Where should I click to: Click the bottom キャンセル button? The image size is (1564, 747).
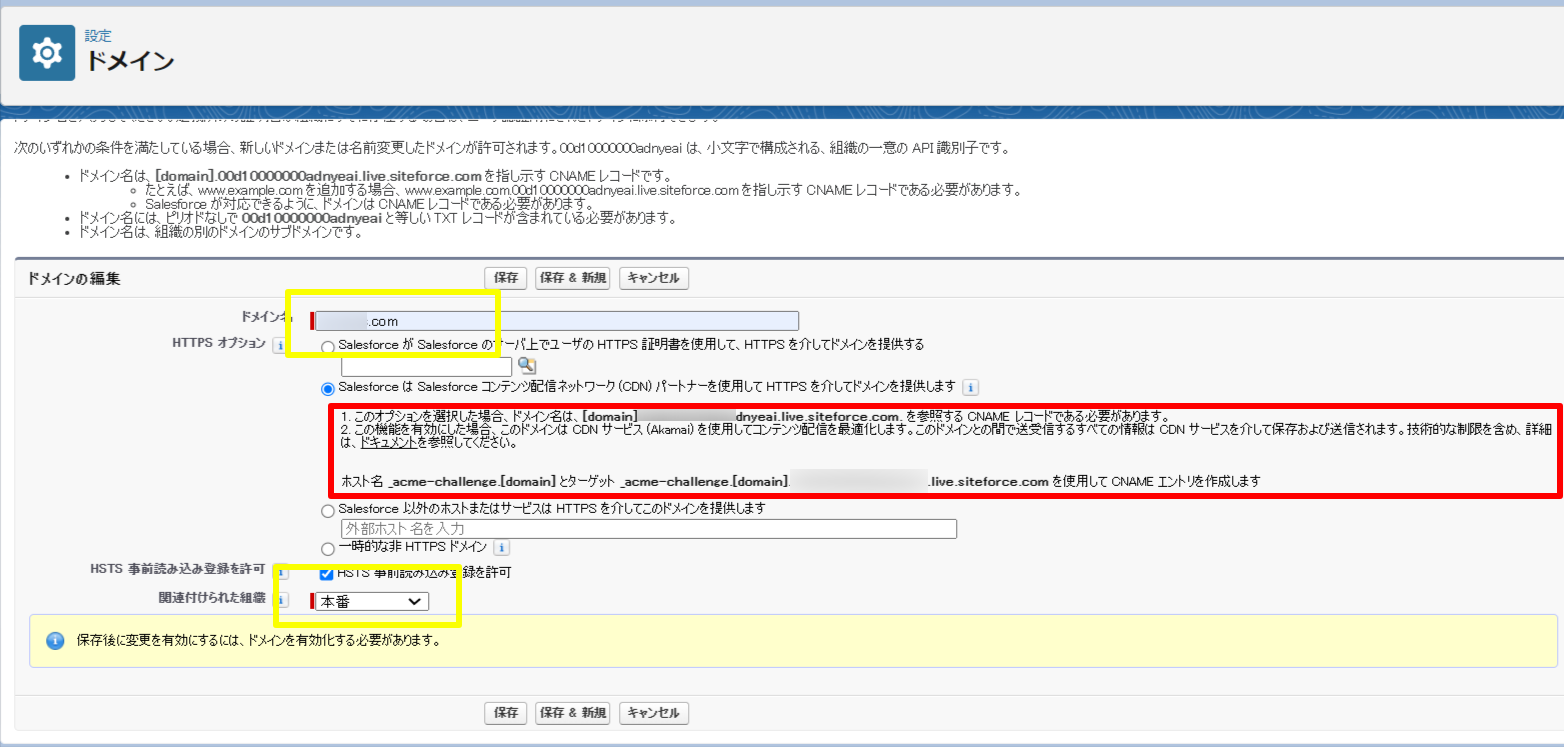pos(654,713)
